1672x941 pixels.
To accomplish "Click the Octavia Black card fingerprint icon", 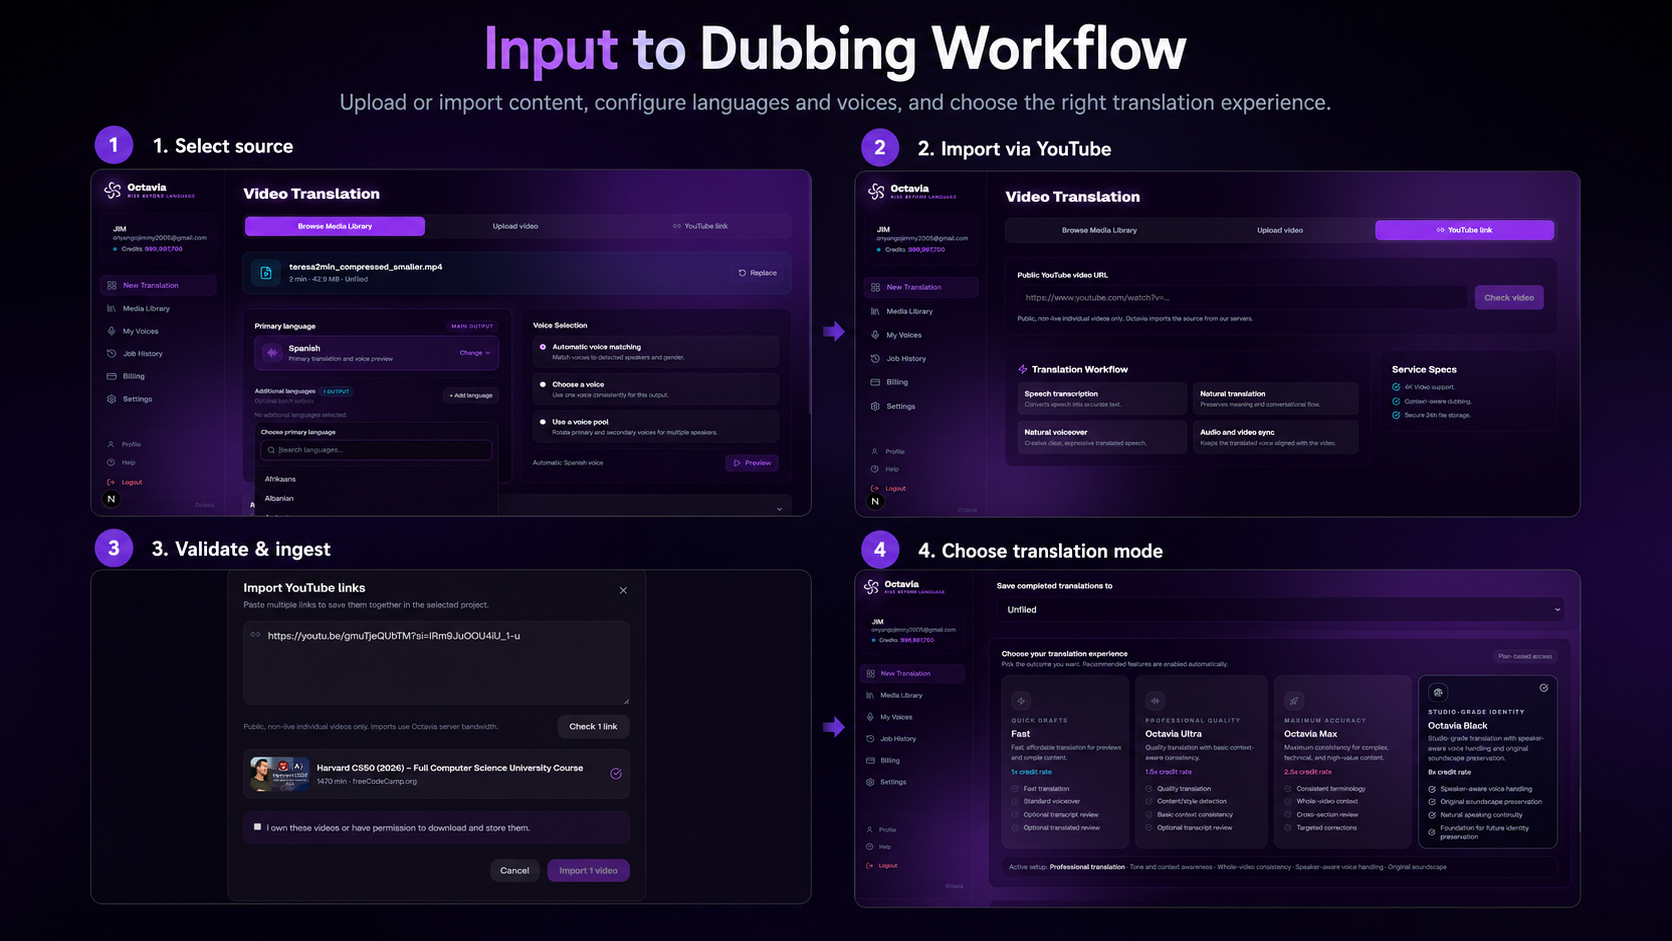I will click(x=1438, y=692).
